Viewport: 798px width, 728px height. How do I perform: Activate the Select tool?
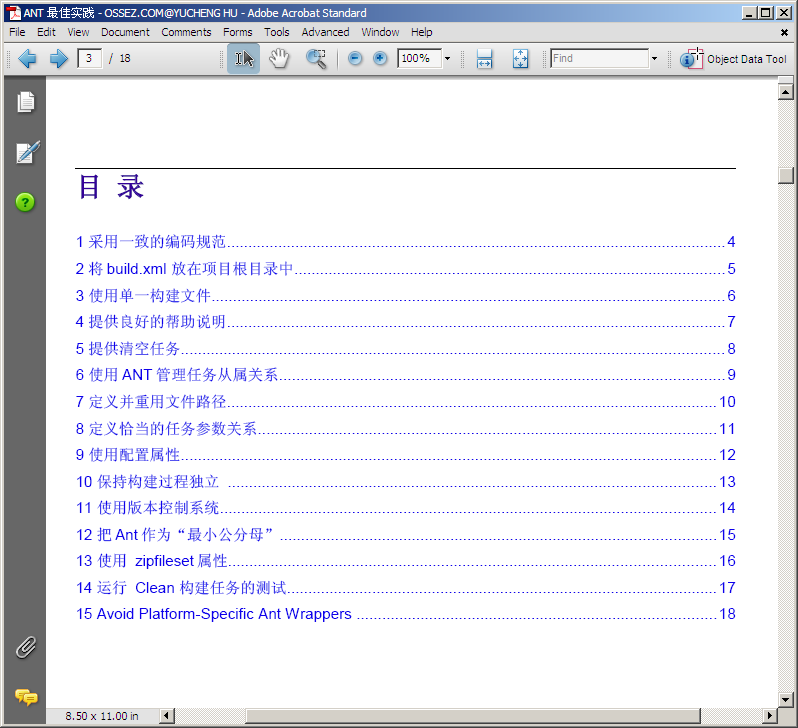click(x=243, y=59)
